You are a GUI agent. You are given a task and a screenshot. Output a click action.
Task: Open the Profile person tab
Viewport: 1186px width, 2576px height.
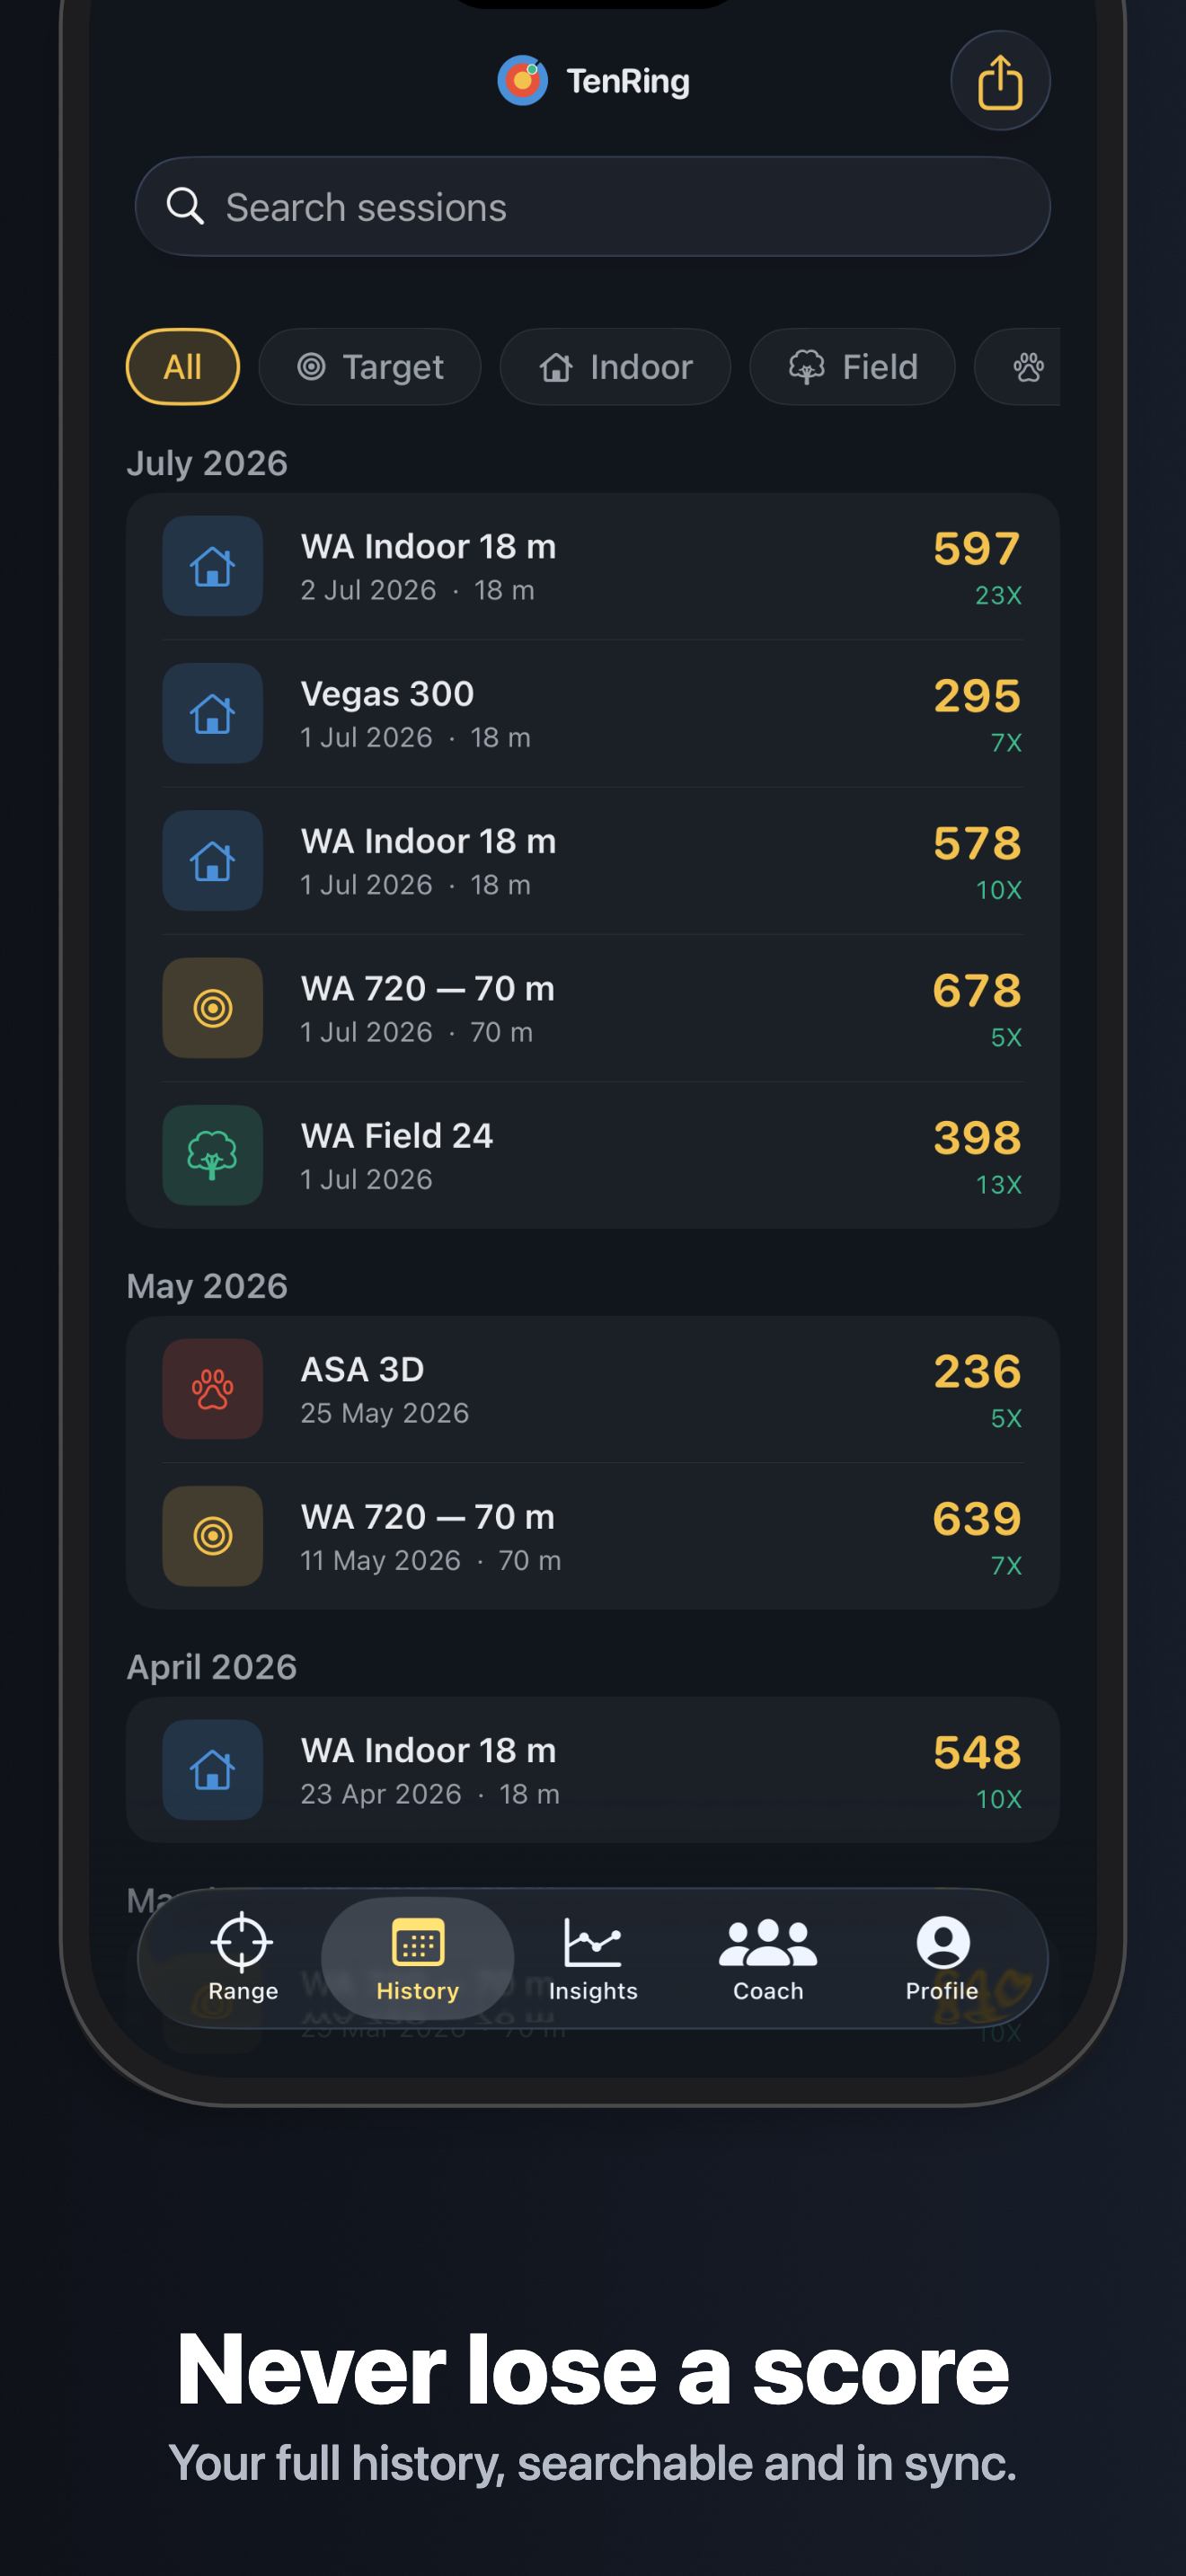pos(942,1958)
